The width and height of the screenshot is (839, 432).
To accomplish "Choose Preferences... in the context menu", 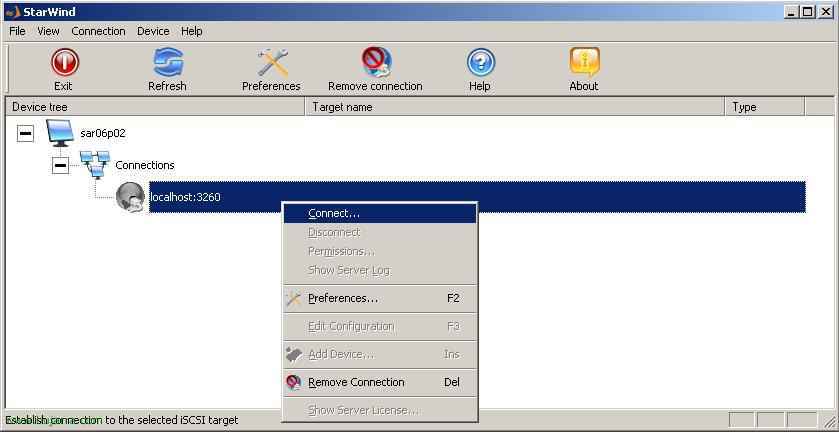I will point(379,299).
